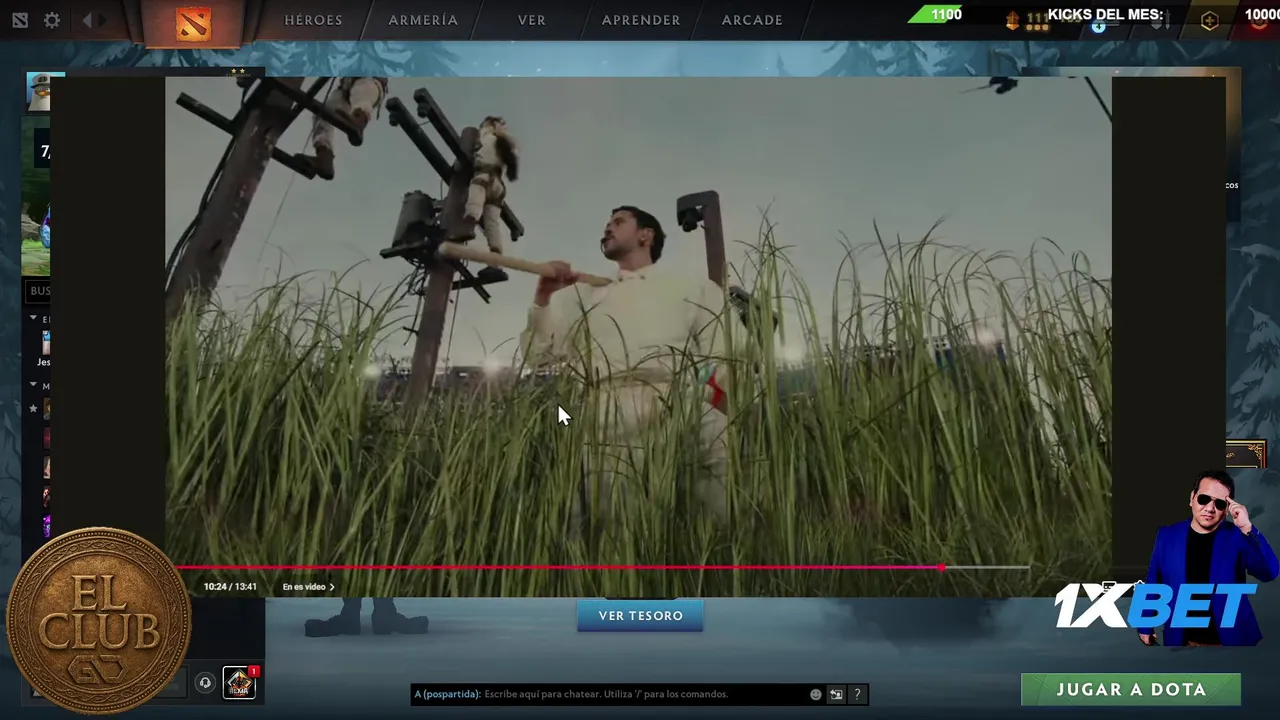Click the friends search field

(39, 291)
